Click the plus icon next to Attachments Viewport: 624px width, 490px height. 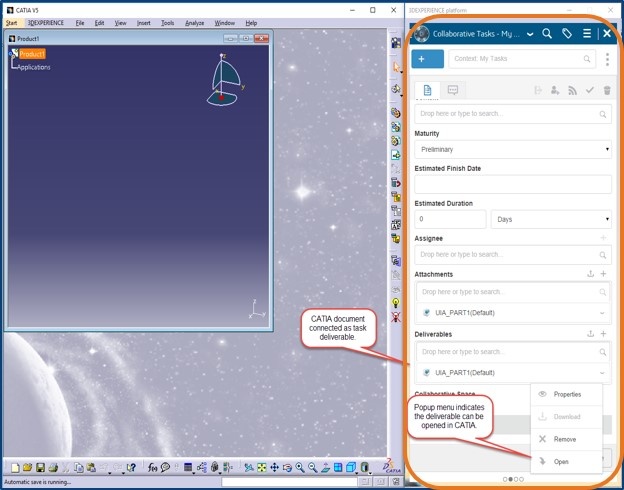click(x=603, y=274)
